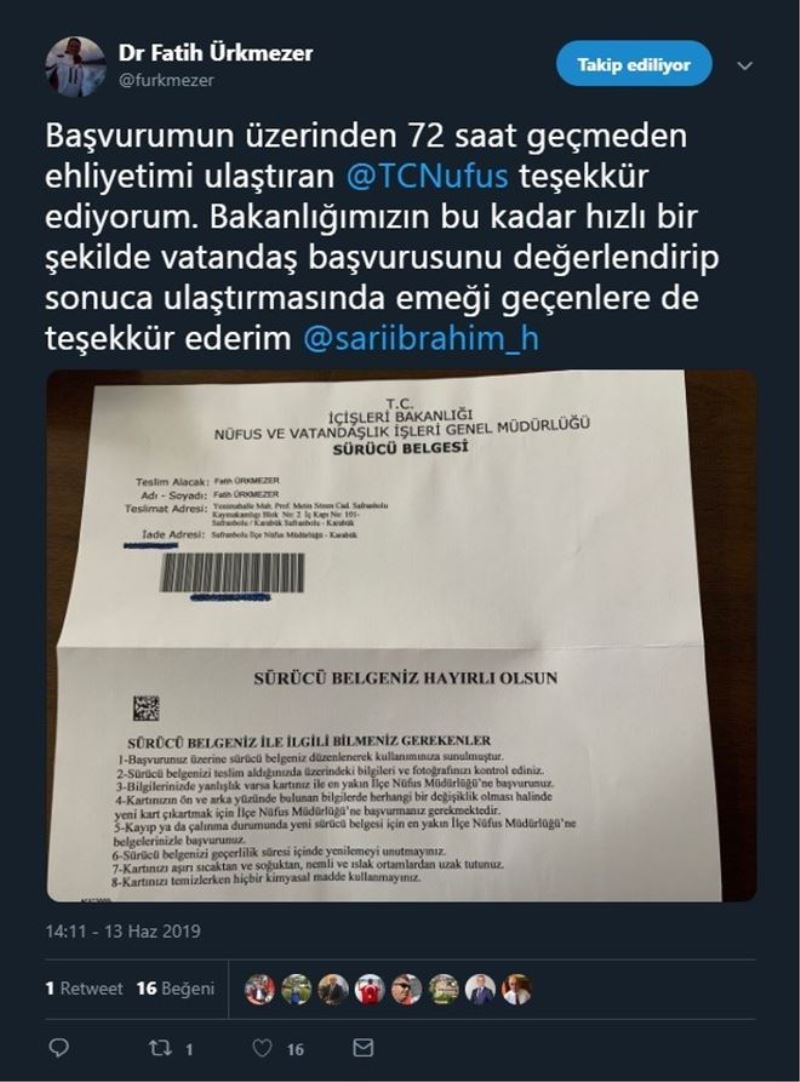Open the sixth liker avatar

443,989
